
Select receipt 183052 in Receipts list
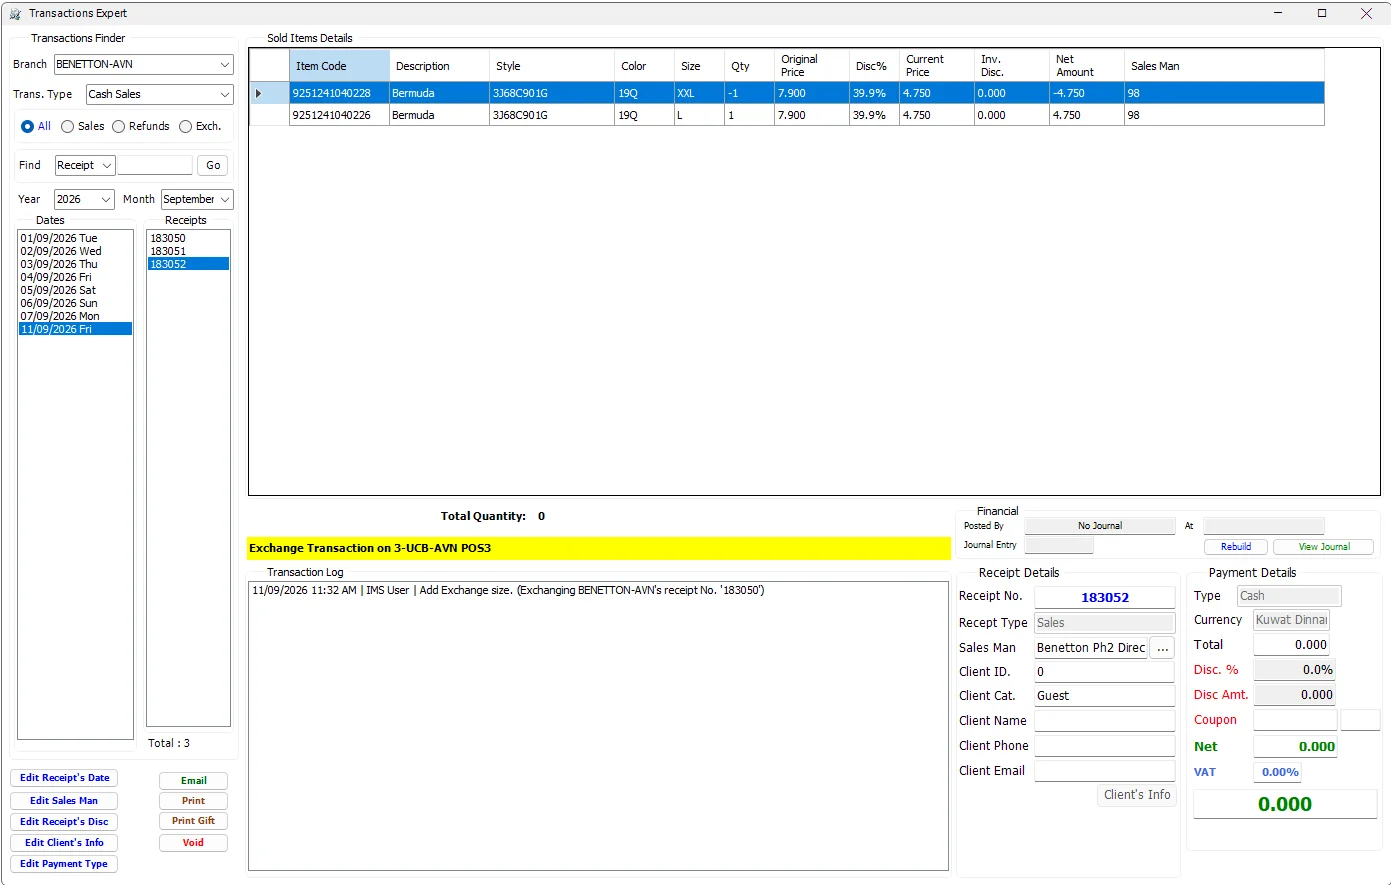coord(188,264)
